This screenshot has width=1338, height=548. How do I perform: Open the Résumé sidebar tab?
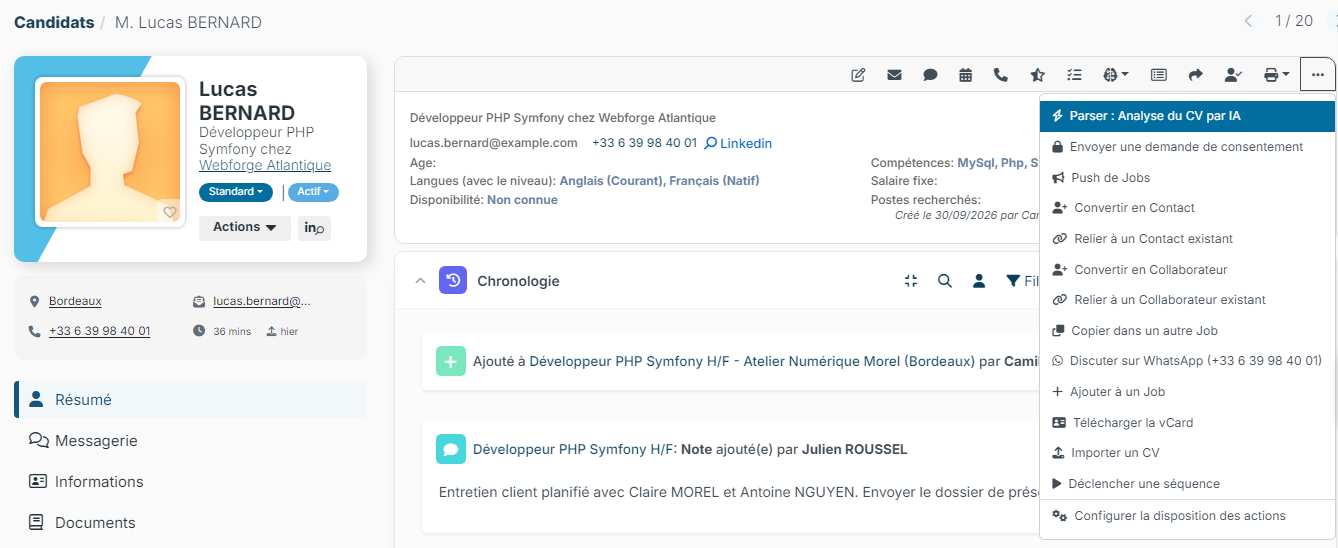click(x=190, y=399)
